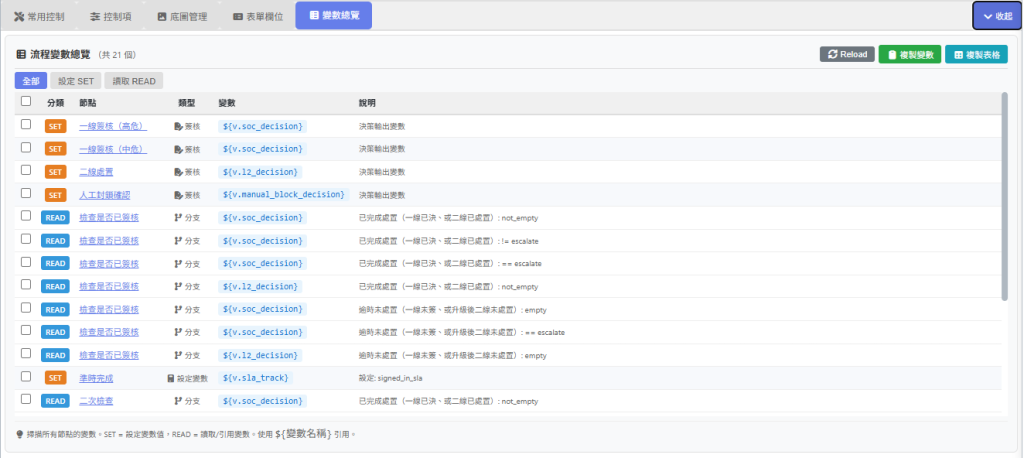Check the sla_track variable row checkbox
Viewport: 1024px width, 458px height.
click(x=26, y=376)
